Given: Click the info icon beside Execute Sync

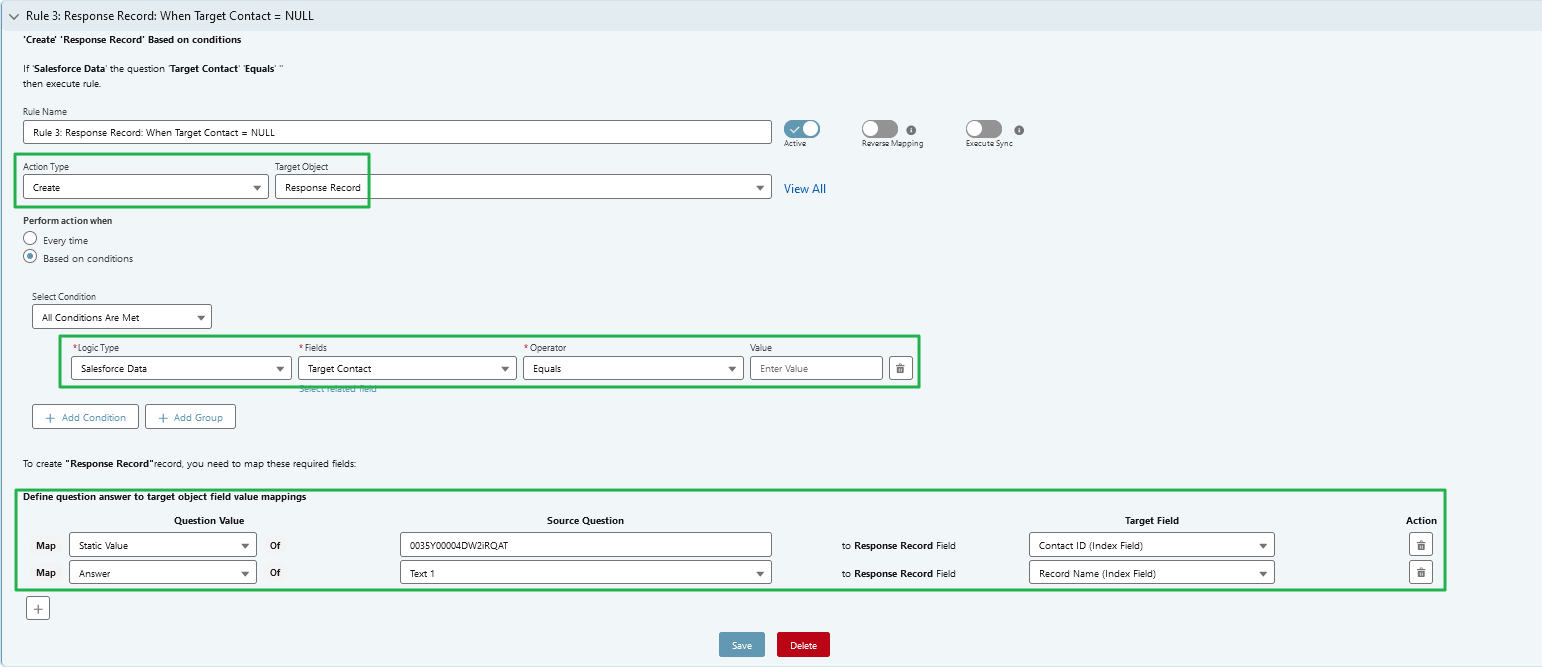Looking at the screenshot, I should [x=1017, y=129].
